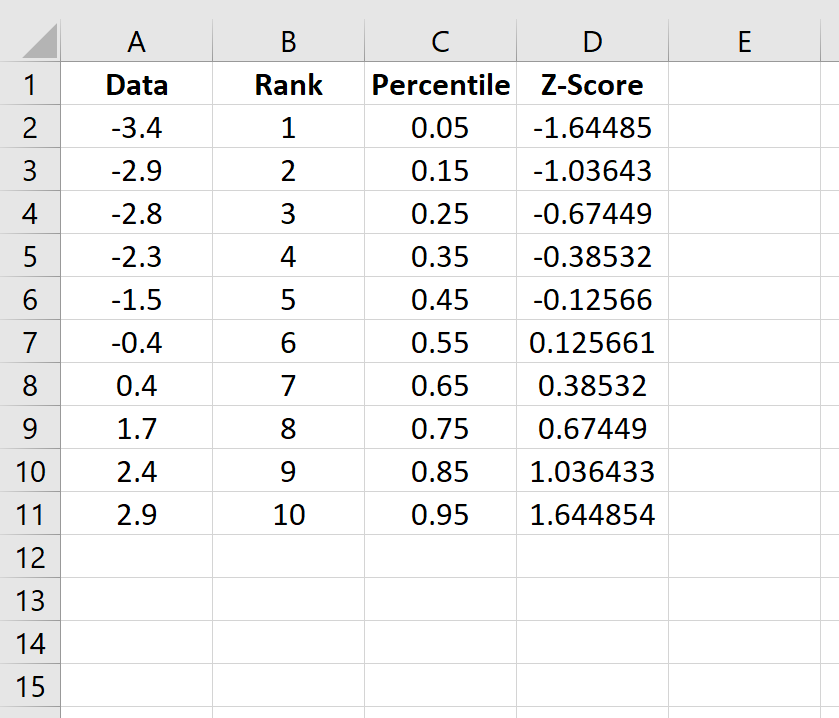Image resolution: width=839 pixels, height=718 pixels.
Task: Select column A header
Action: (137, 42)
